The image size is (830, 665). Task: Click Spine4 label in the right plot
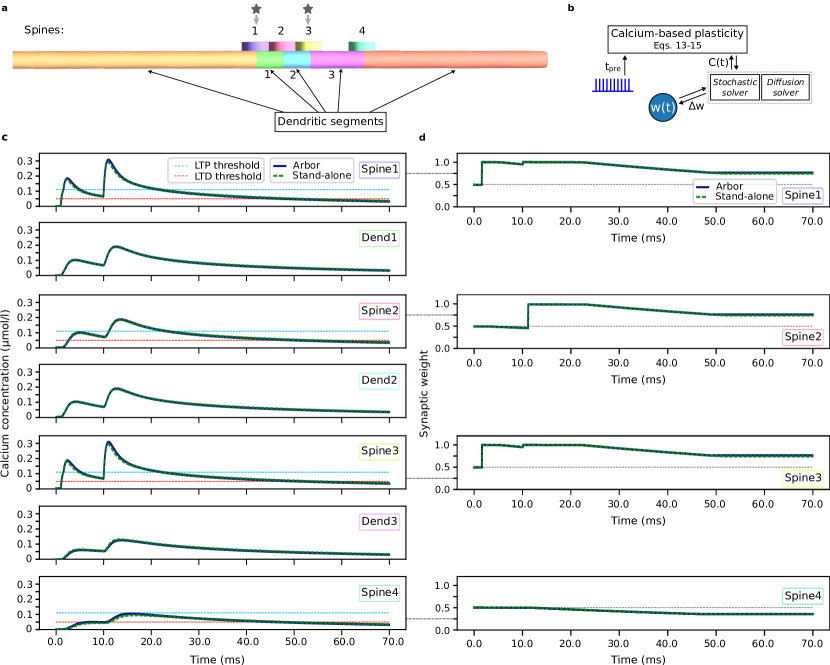[x=802, y=596]
